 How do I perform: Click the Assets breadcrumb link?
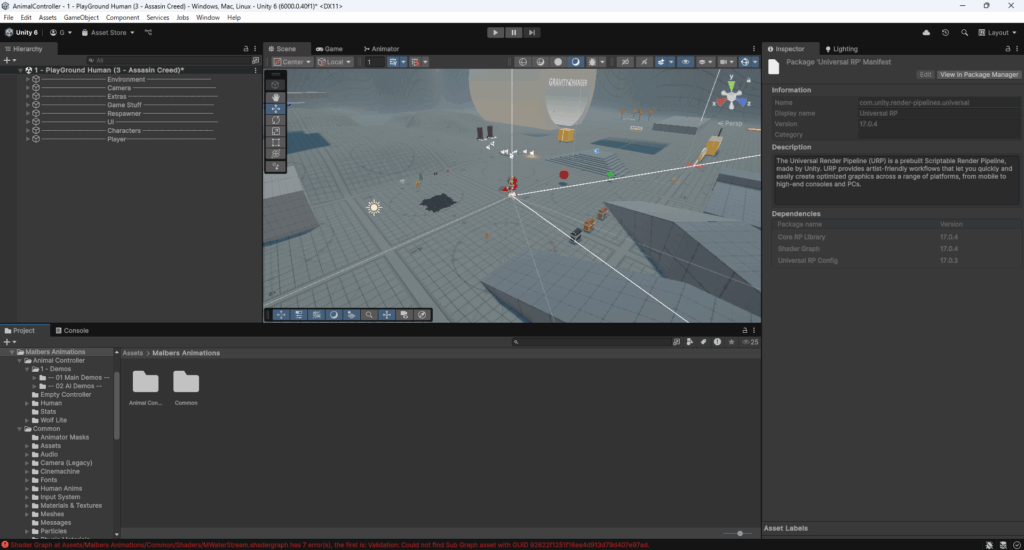click(133, 353)
